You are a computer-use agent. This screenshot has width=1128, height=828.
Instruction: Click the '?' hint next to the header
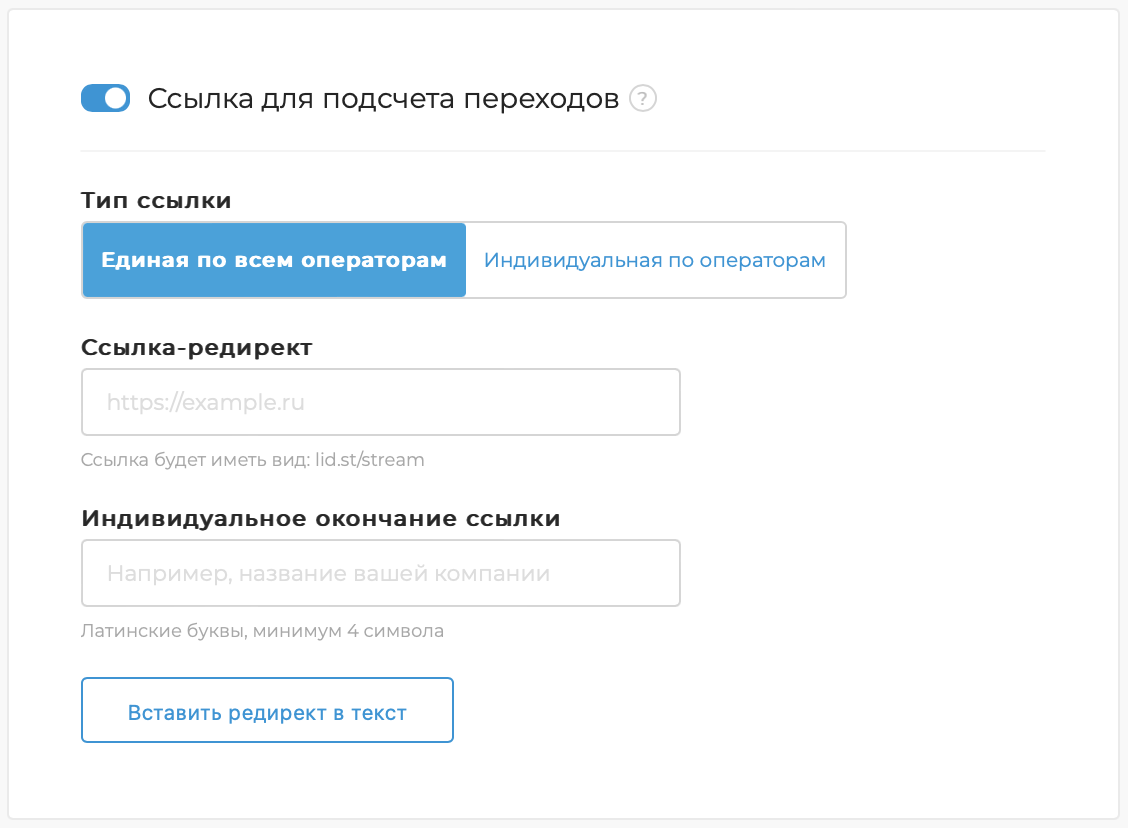[644, 99]
